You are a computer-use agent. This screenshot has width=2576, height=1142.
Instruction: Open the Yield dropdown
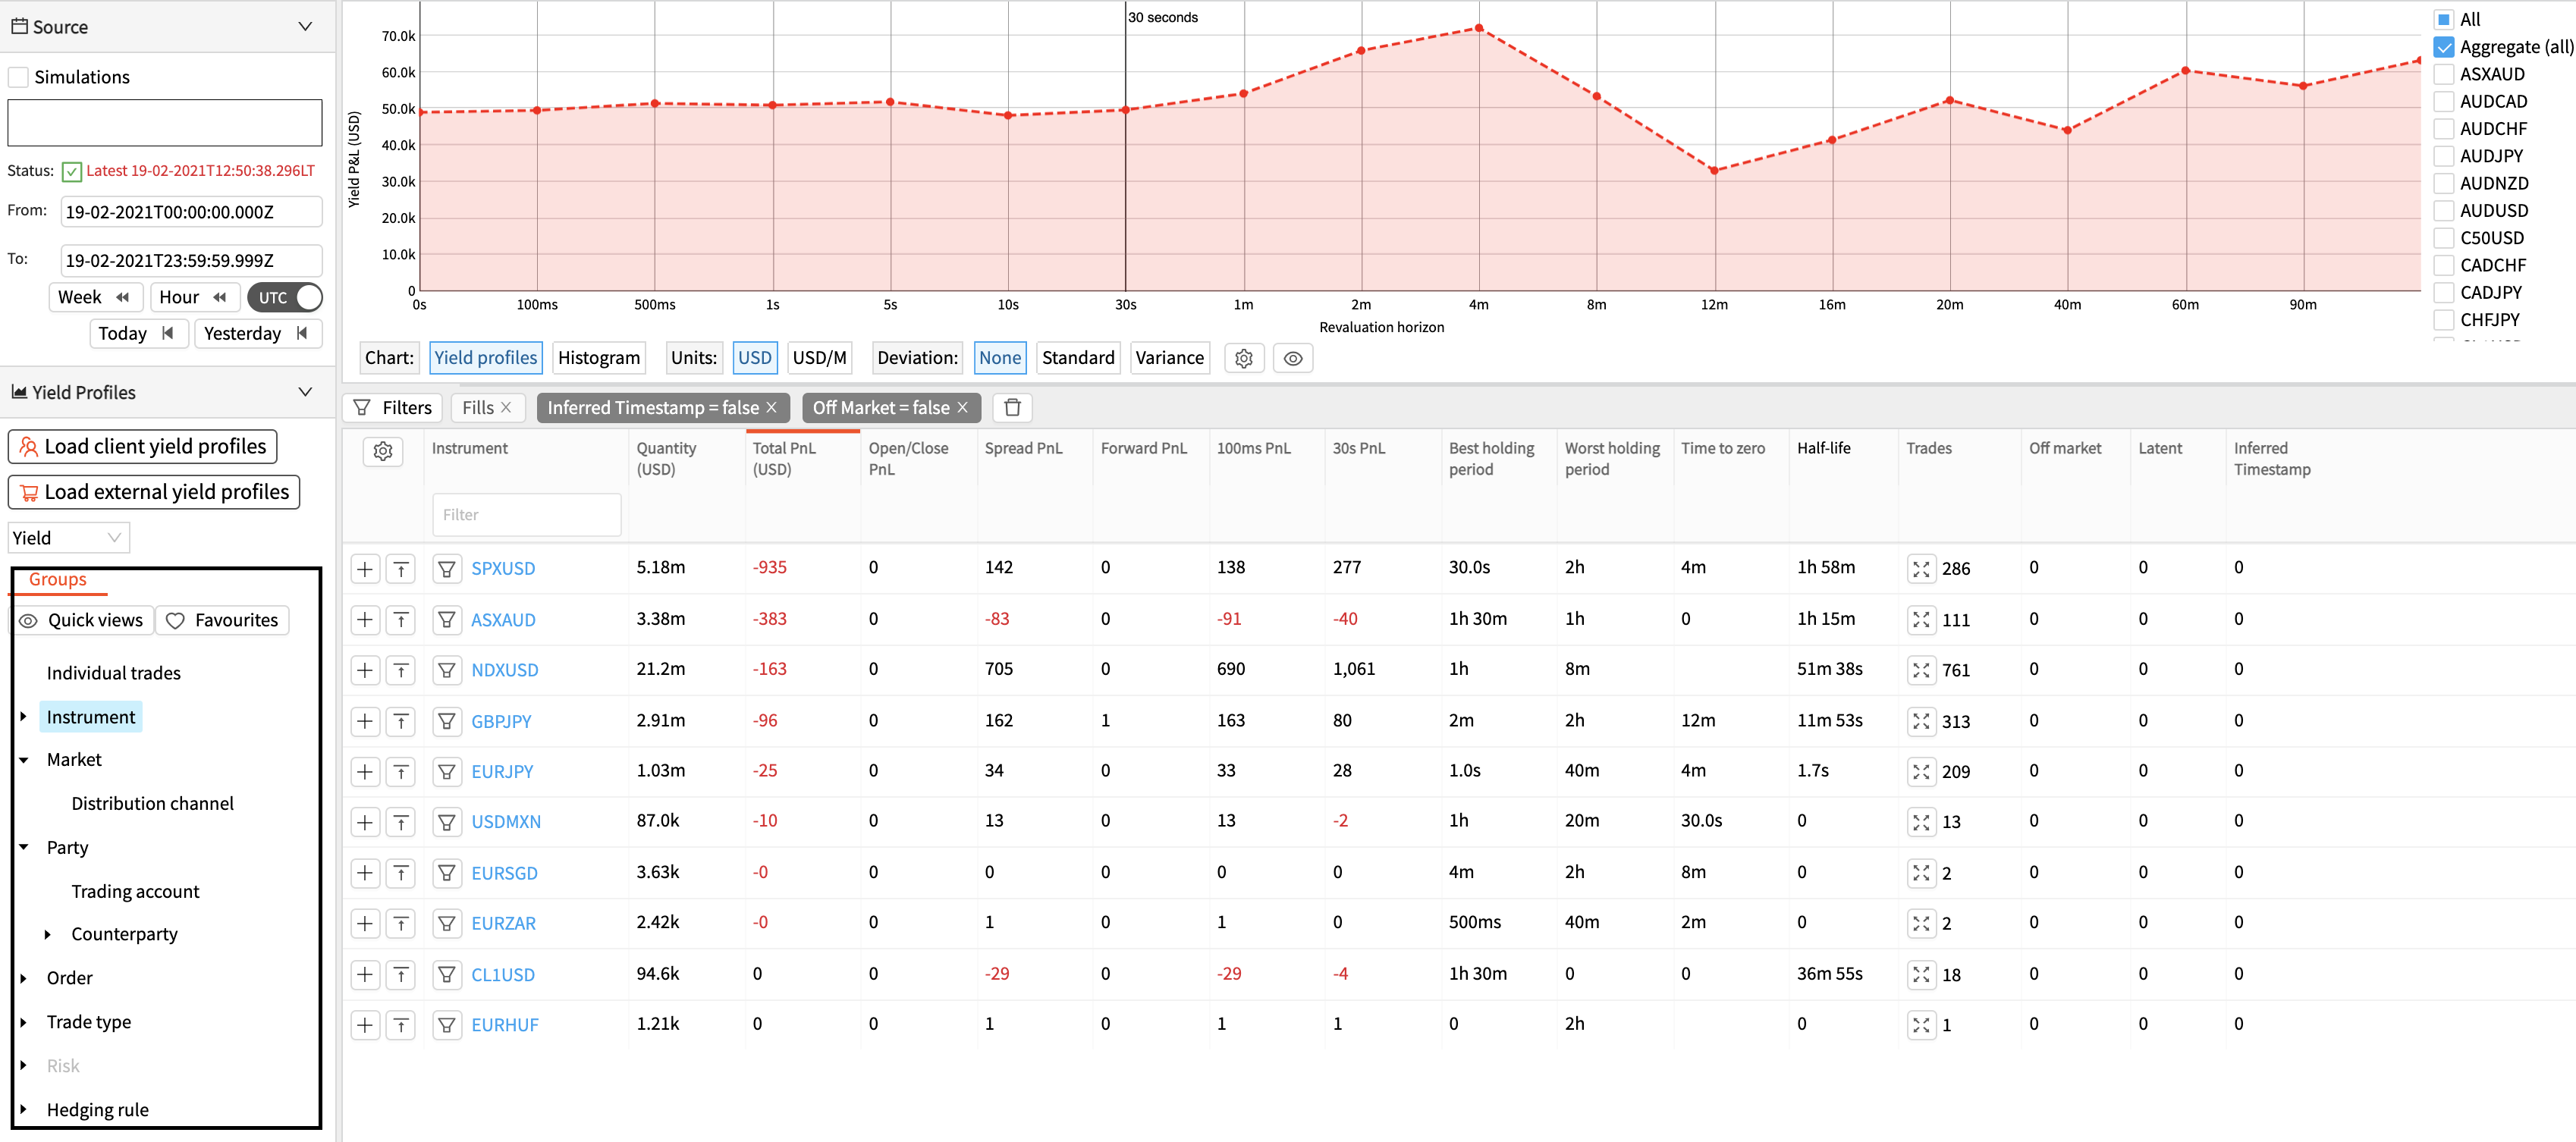click(68, 538)
